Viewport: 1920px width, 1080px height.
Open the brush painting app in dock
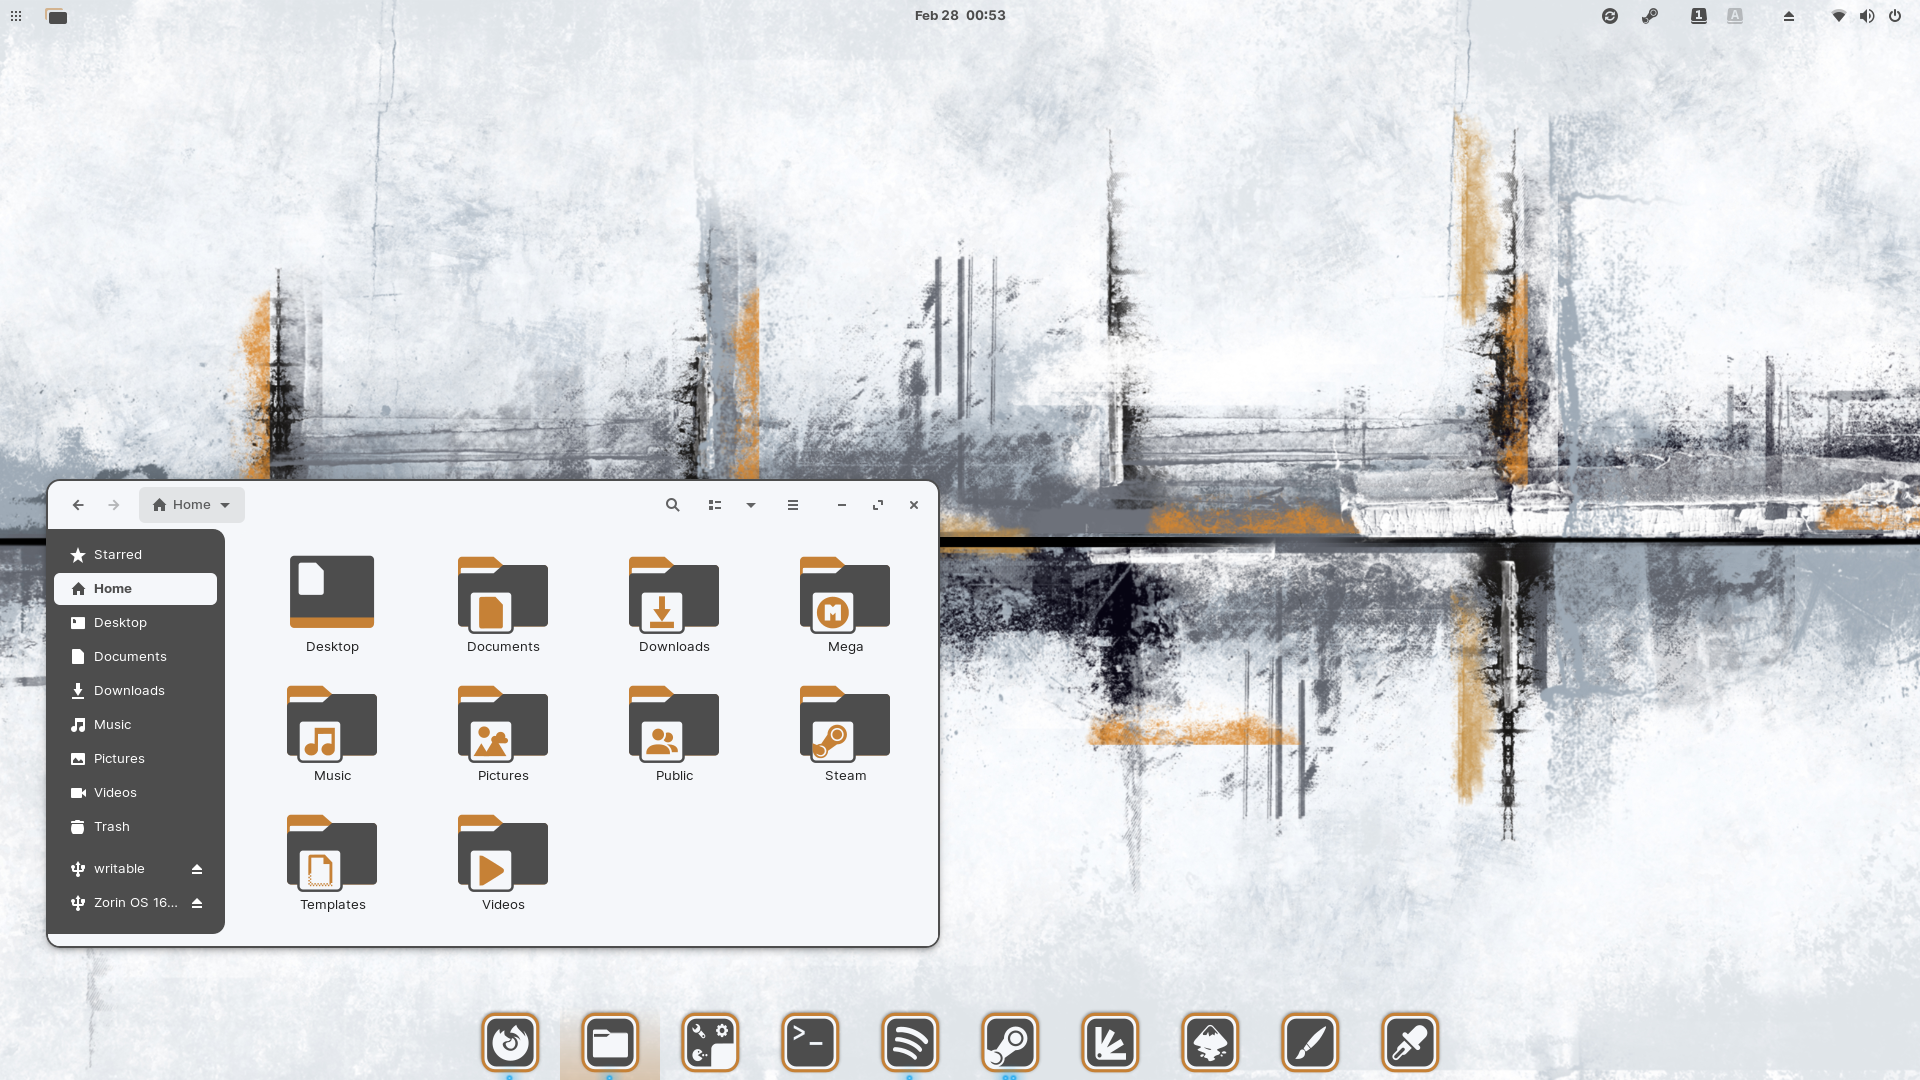pos(1310,1042)
